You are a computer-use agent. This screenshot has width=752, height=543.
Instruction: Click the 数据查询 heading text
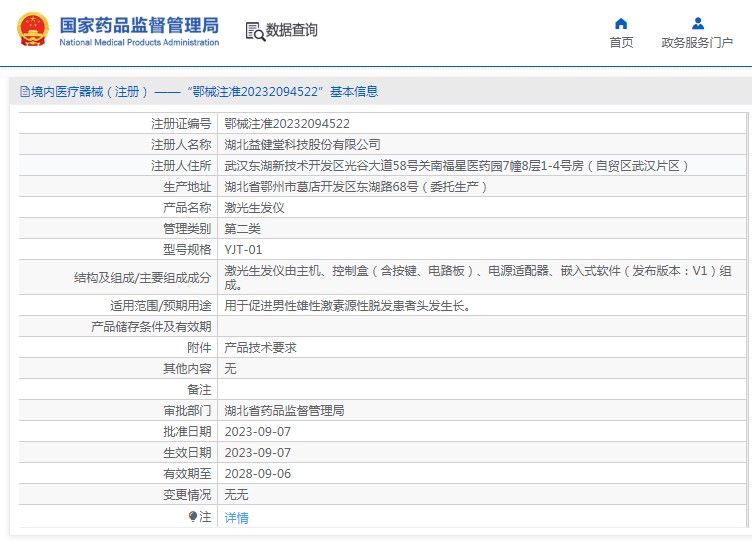point(291,30)
